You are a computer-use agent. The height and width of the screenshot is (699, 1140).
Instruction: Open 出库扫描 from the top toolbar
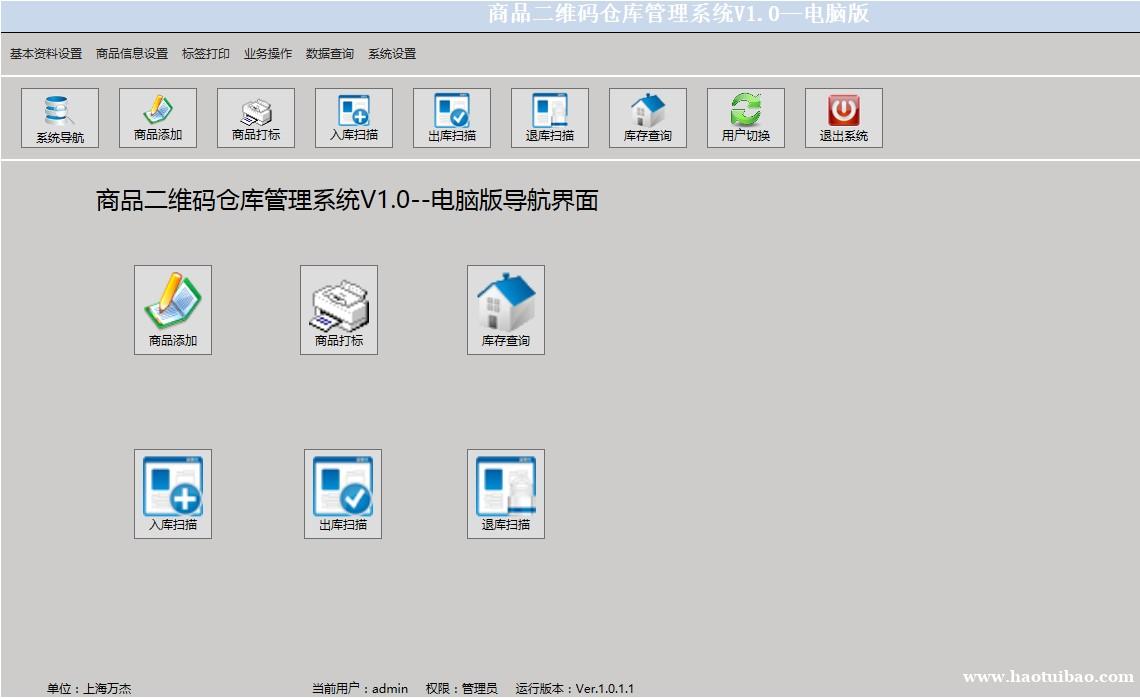(x=452, y=118)
